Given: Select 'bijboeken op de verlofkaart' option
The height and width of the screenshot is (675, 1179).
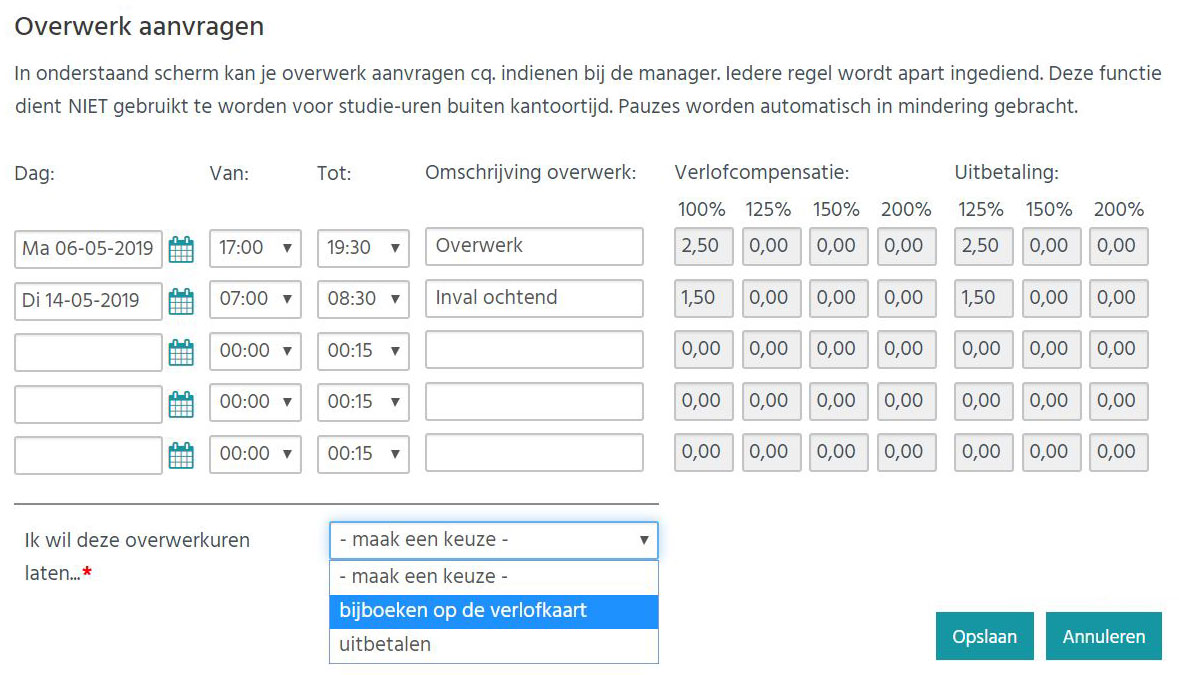Looking at the screenshot, I should coord(493,611).
